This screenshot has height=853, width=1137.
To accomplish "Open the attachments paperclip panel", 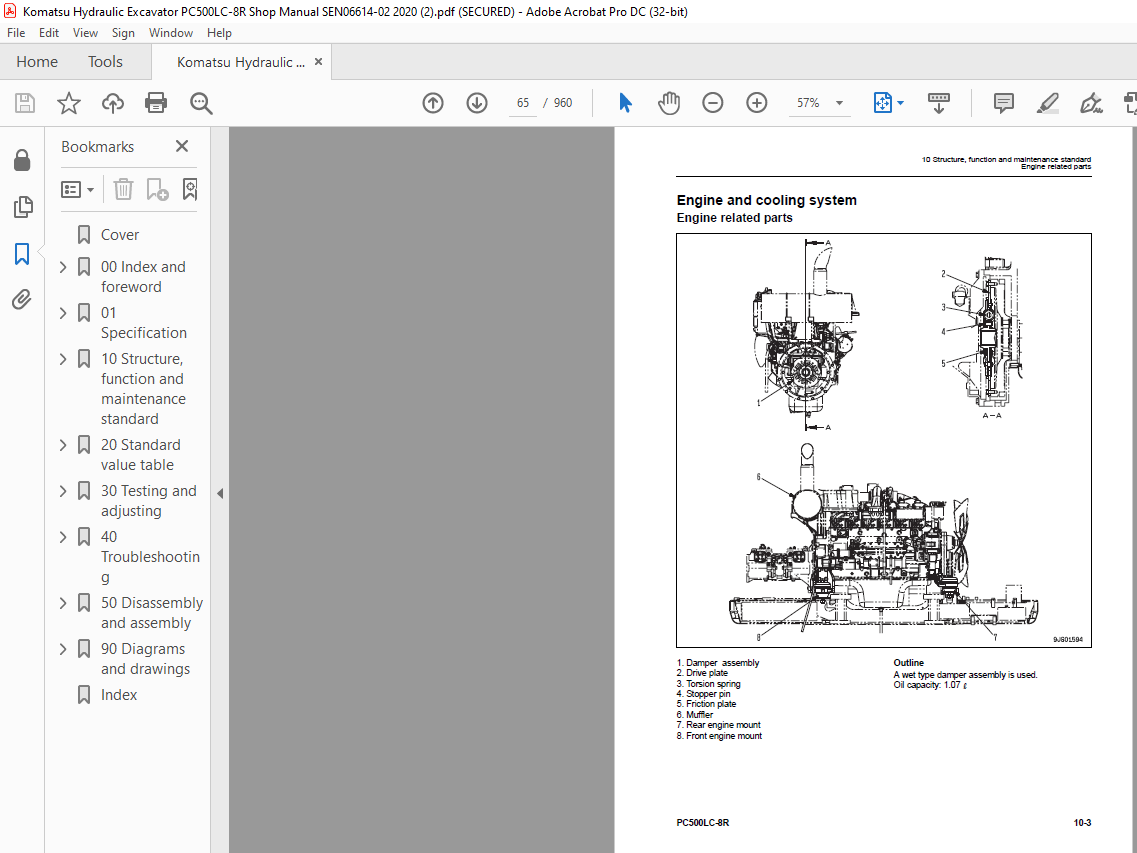I will pos(22,300).
